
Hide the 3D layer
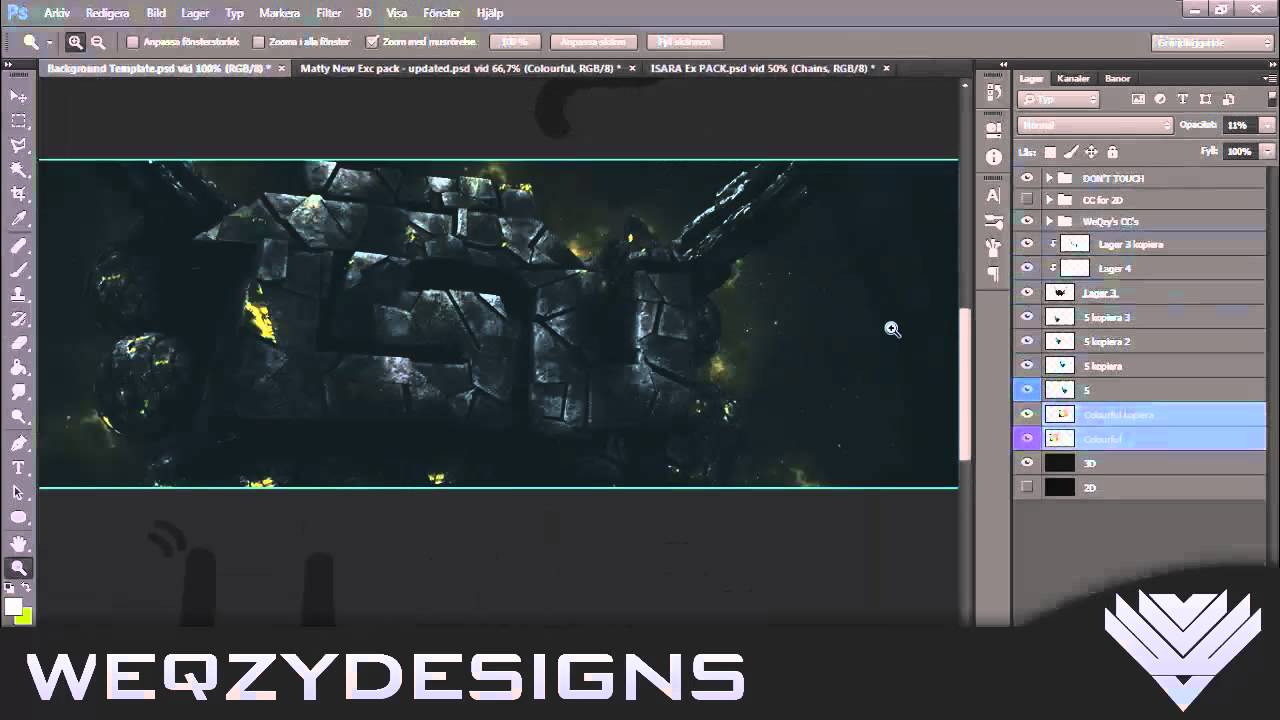click(1027, 463)
